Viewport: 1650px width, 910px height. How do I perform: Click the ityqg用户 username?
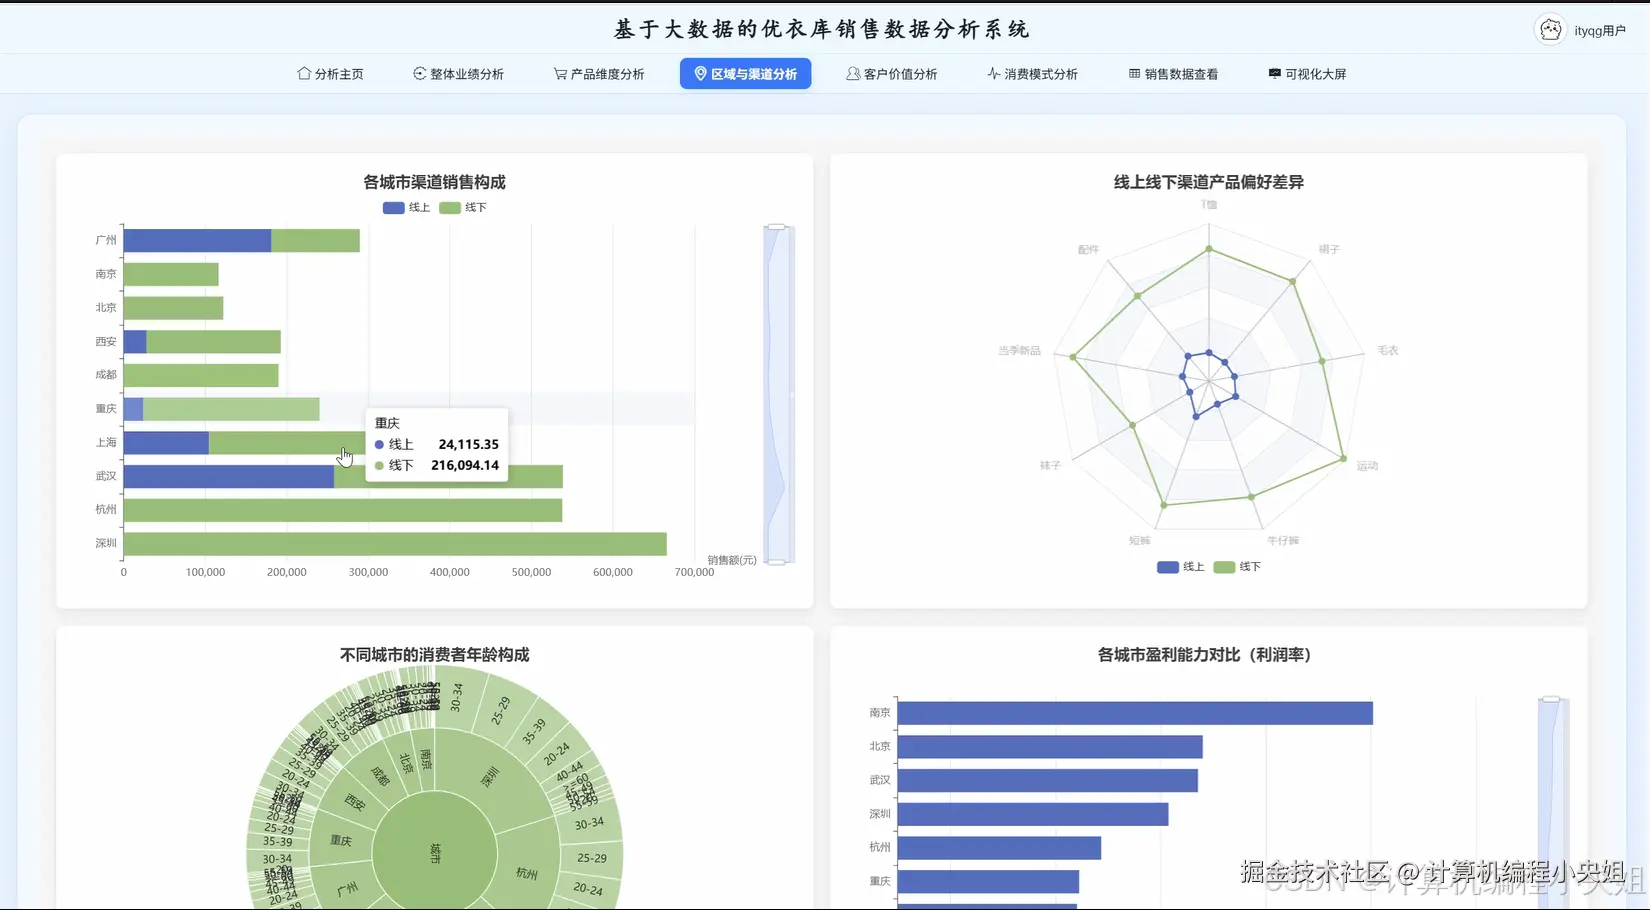point(1600,31)
